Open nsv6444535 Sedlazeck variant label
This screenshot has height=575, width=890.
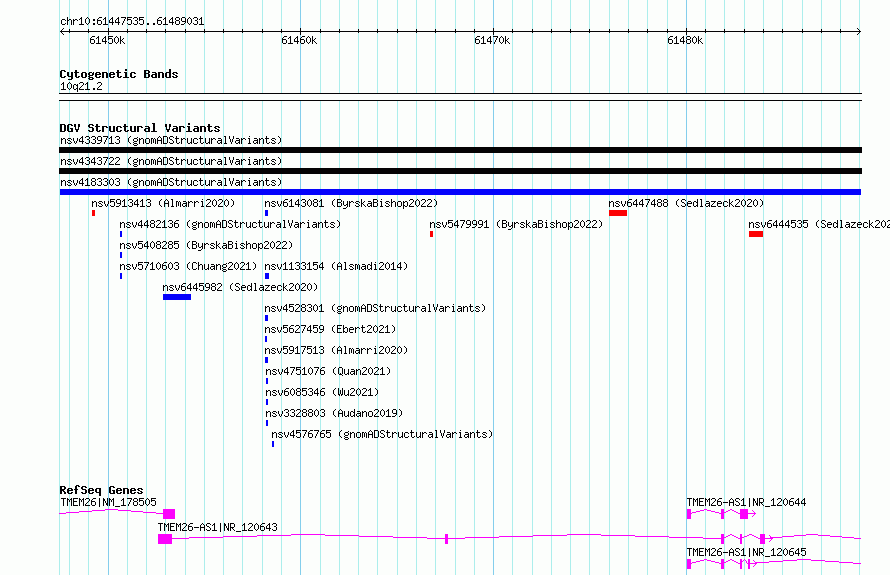818,224
